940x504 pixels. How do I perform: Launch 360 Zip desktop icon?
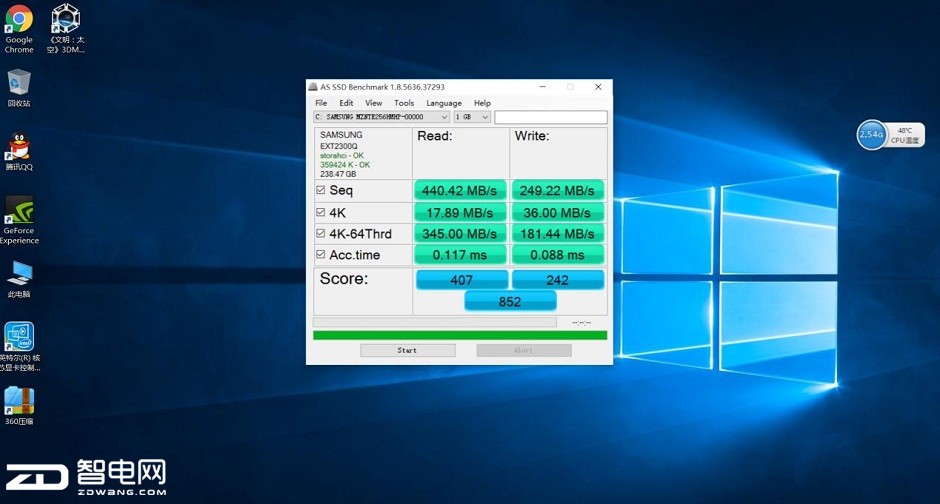pyautogui.click(x=19, y=406)
